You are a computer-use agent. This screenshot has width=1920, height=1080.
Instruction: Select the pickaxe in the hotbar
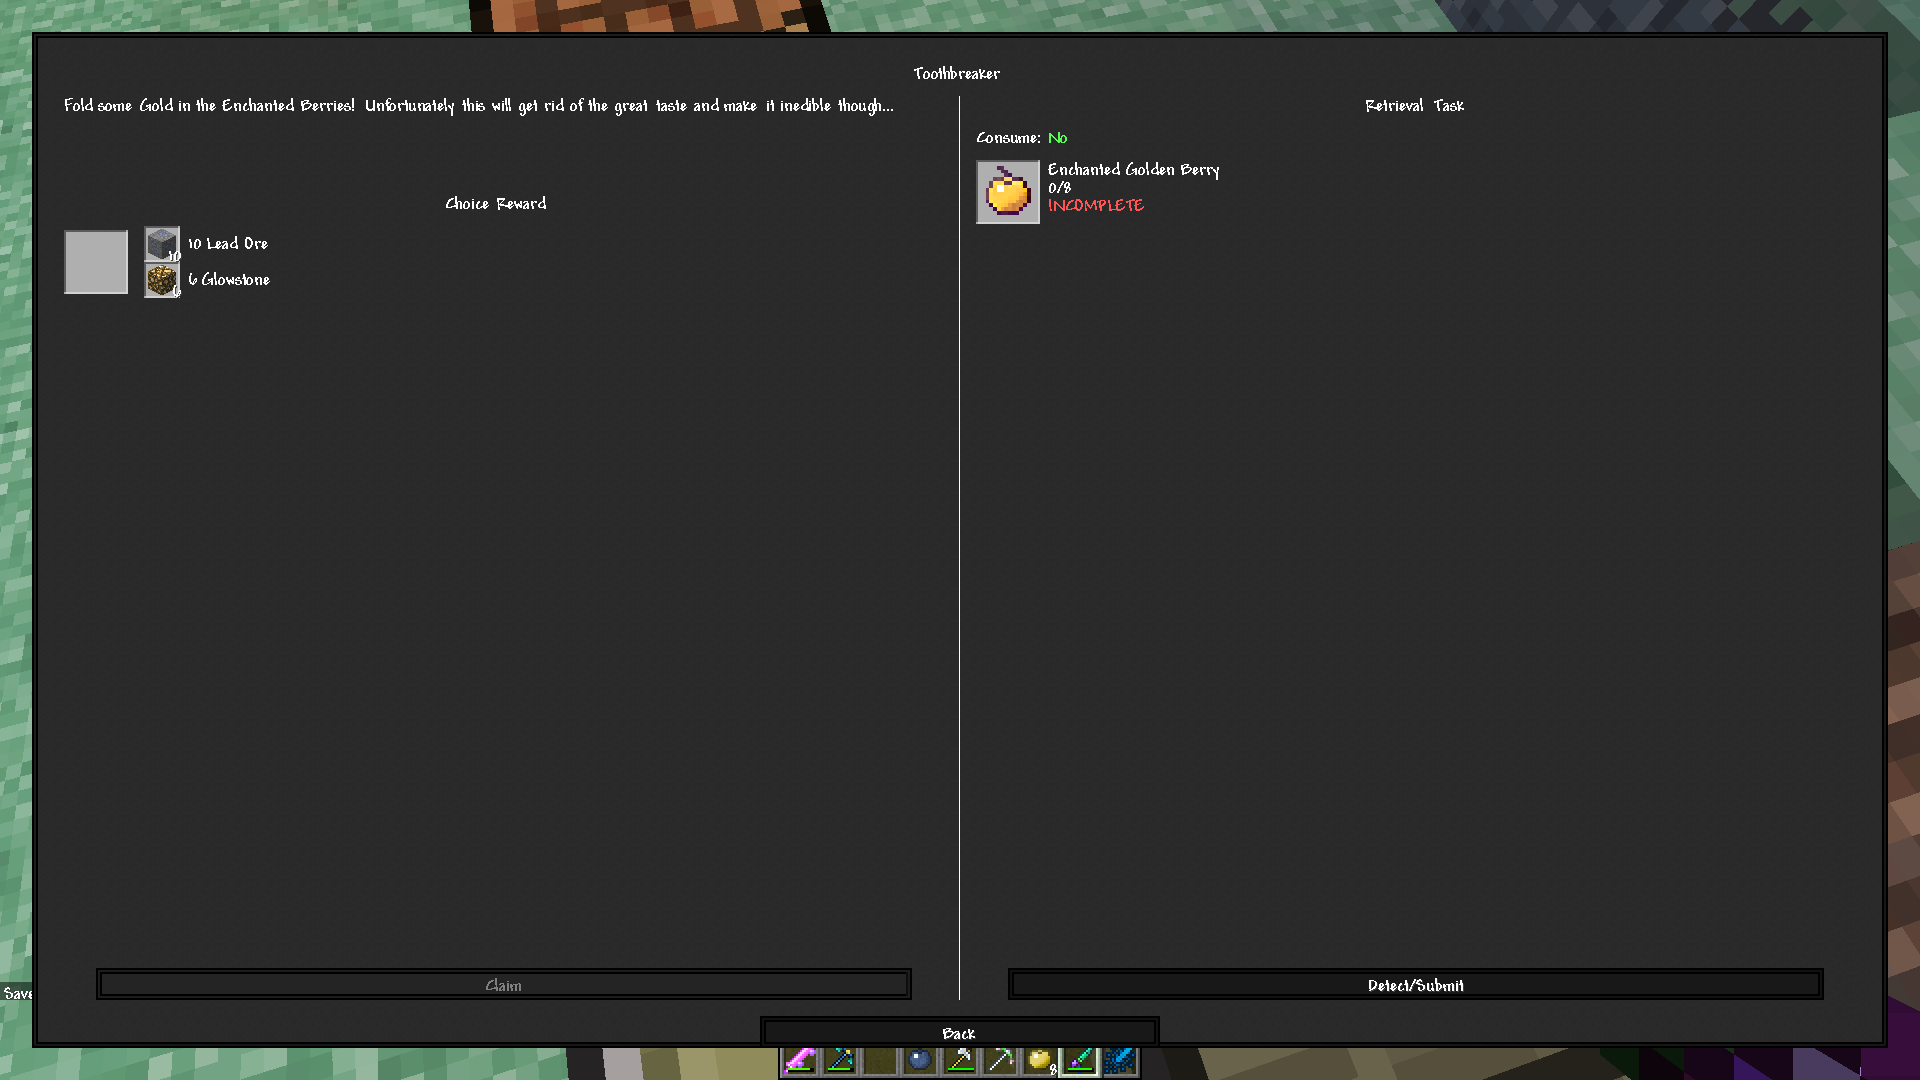(x=1000, y=1060)
